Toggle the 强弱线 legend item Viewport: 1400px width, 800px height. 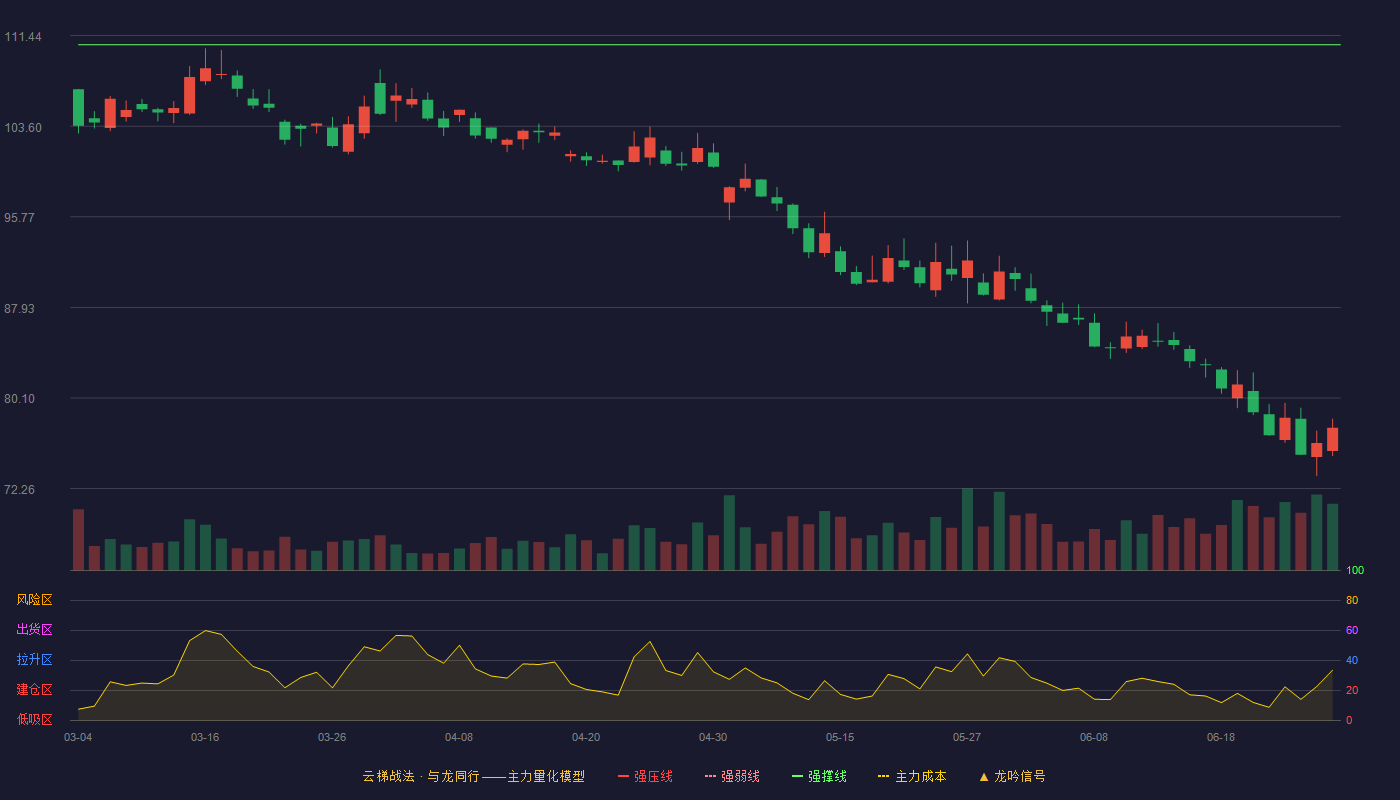[732, 776]
